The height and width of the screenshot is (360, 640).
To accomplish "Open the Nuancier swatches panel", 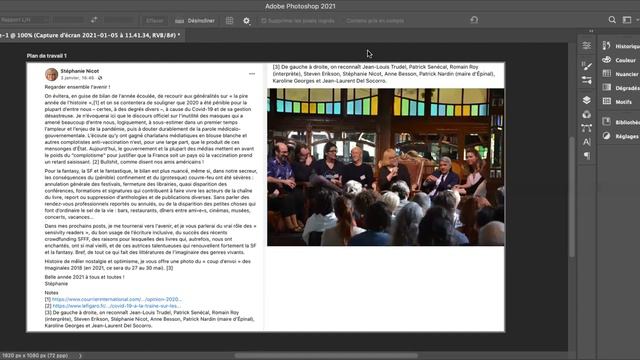I will (621, 74).
